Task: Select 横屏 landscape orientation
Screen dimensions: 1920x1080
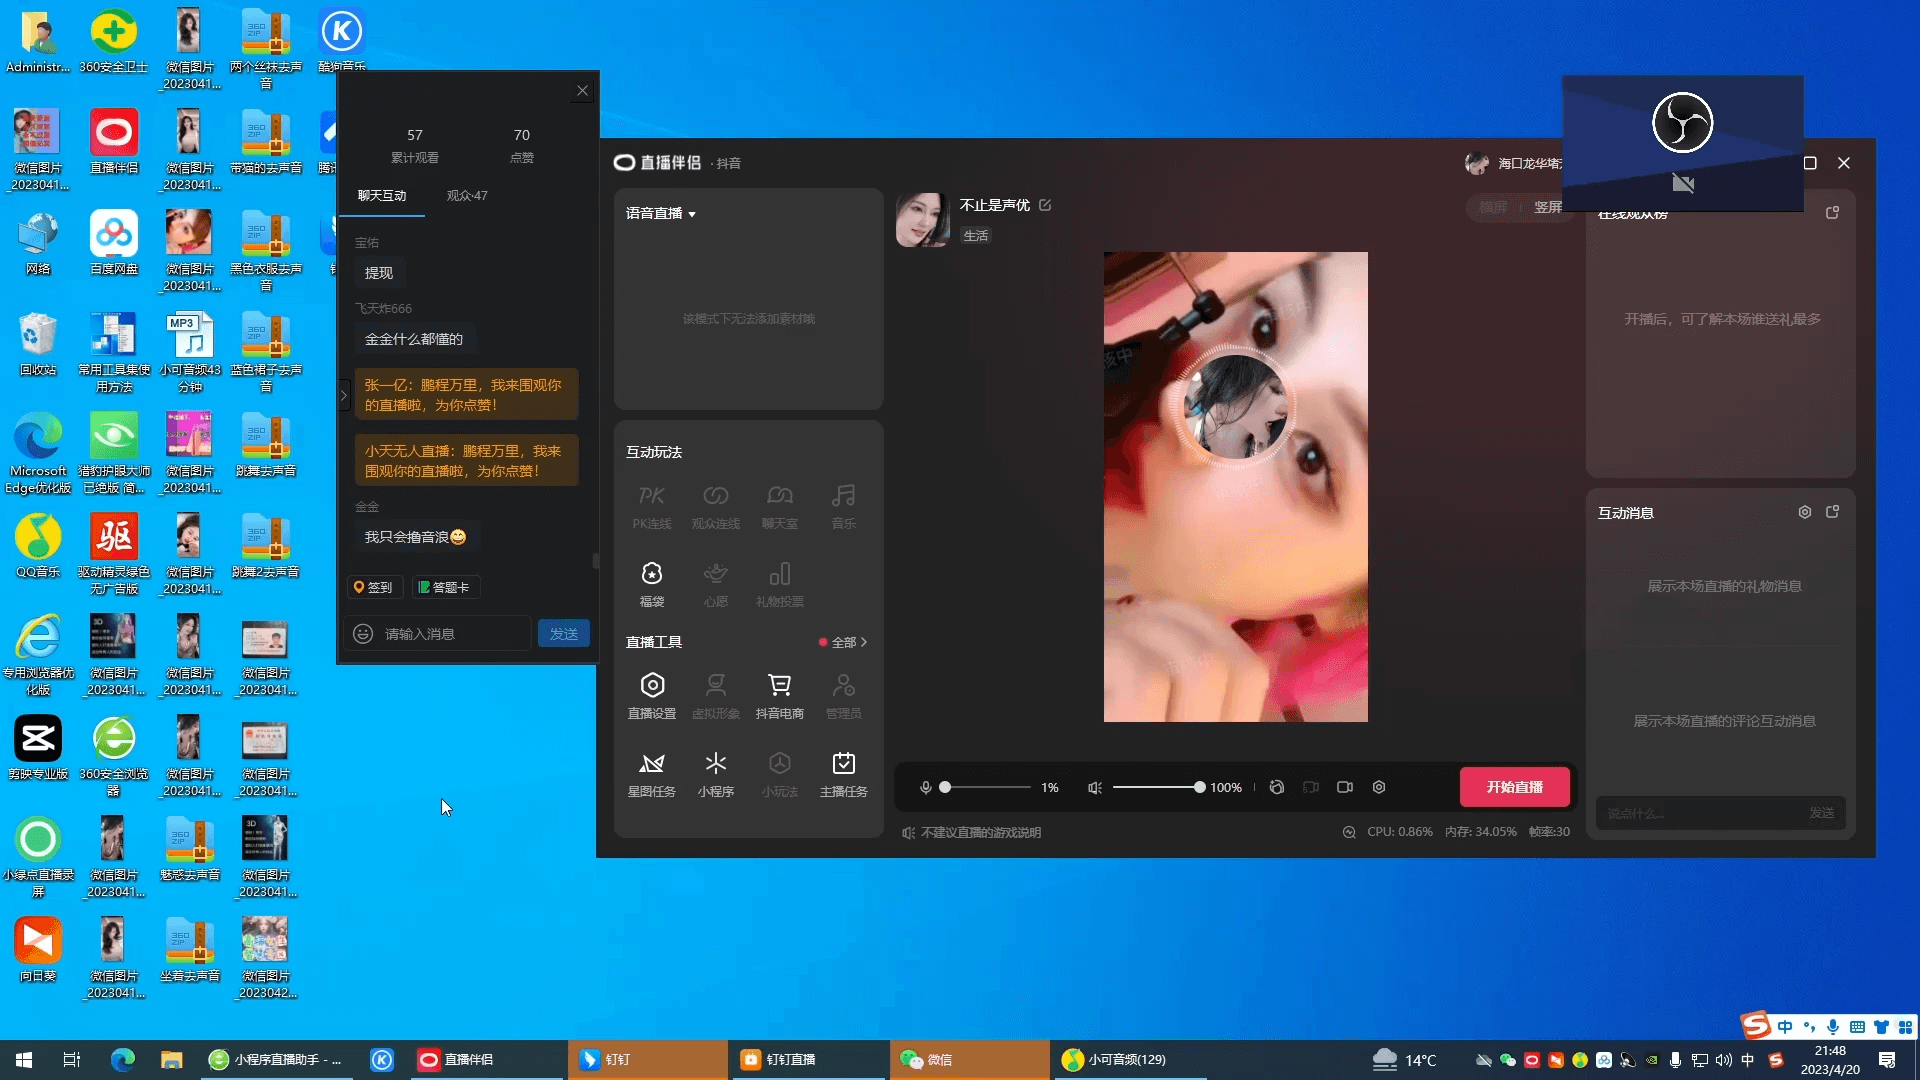Action: [1493, 207]
